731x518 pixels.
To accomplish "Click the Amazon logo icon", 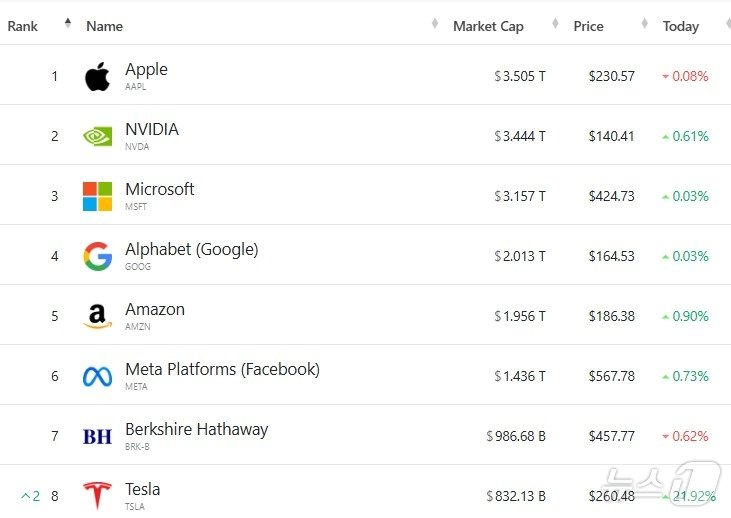I will [97, 316].
